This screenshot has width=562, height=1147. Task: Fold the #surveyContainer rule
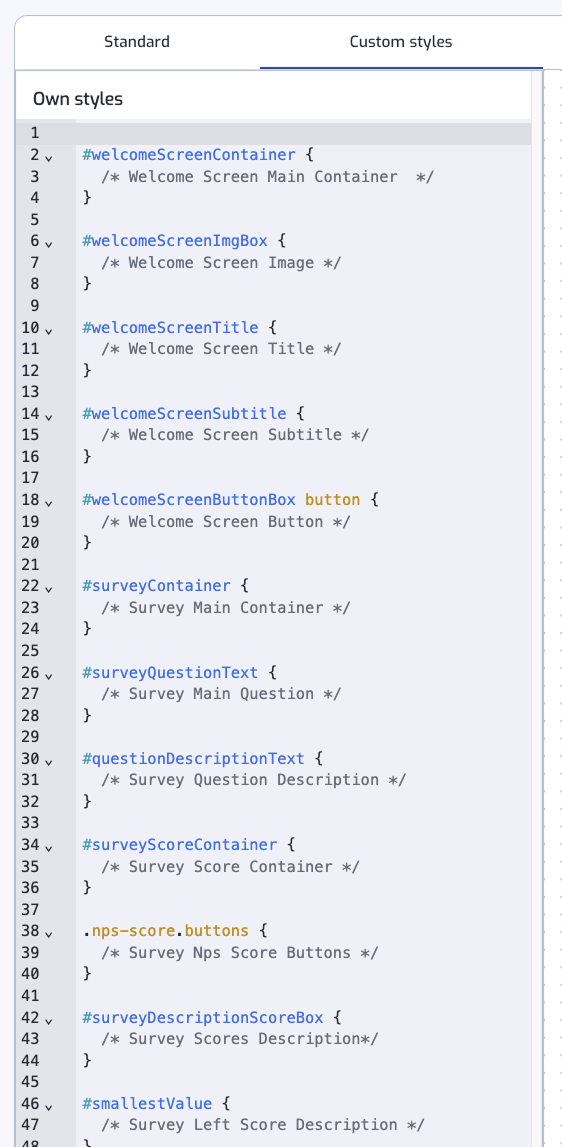coord(49,588)
